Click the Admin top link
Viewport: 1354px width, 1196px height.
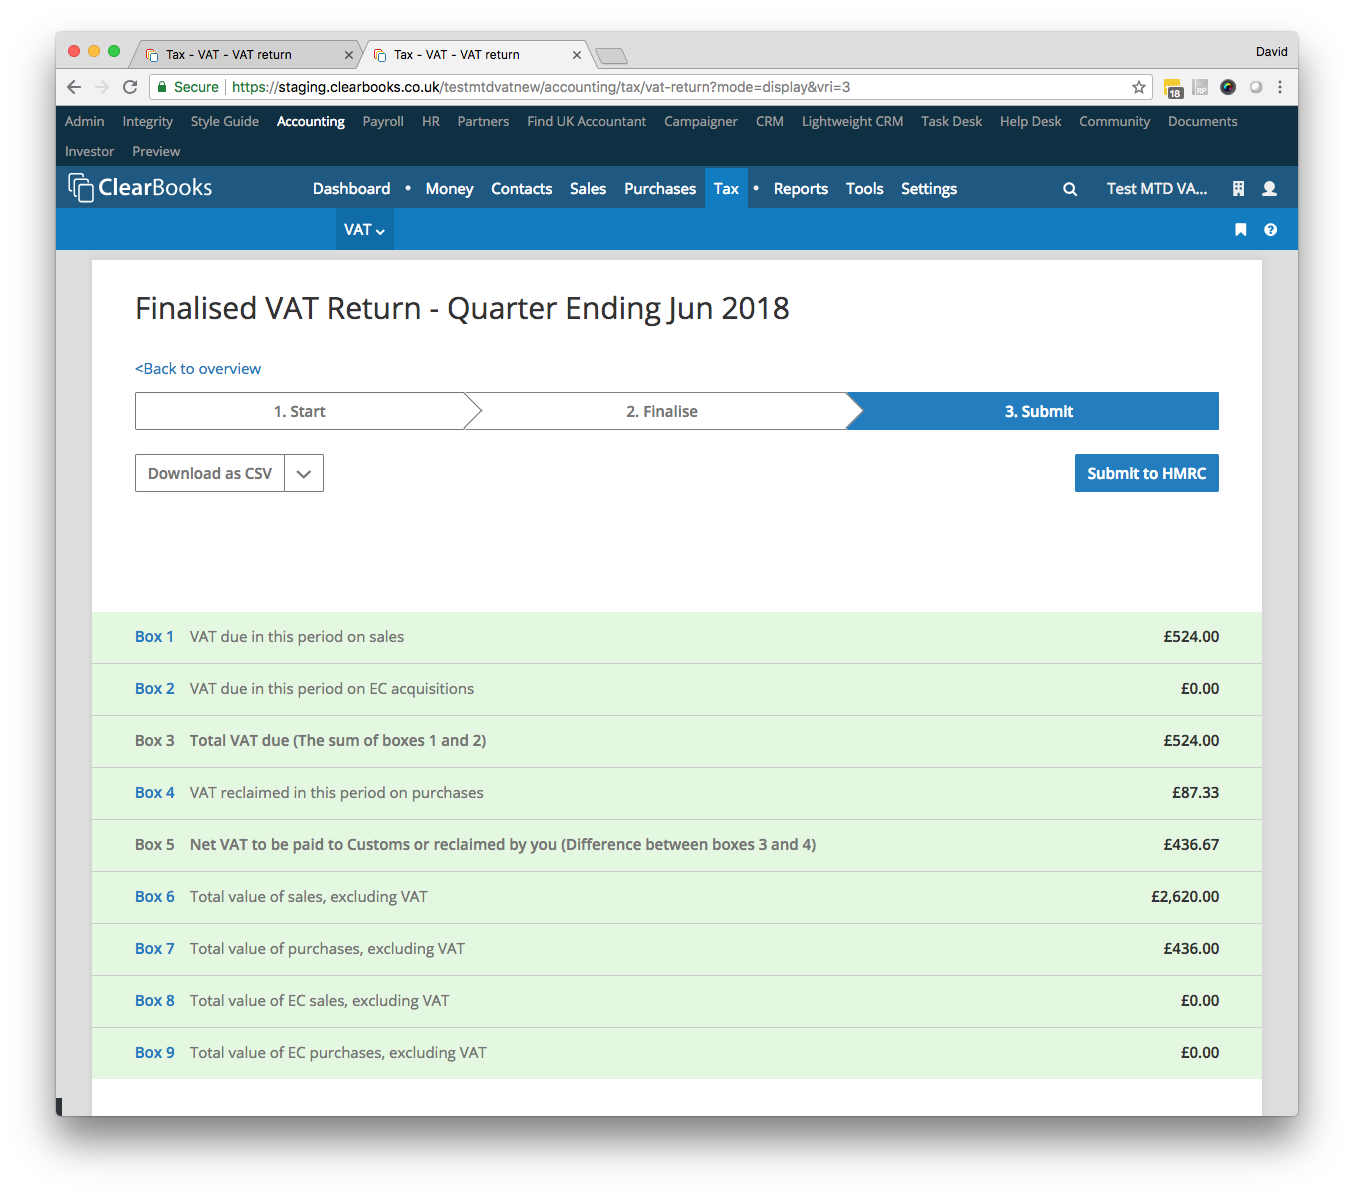(x=85, y=121)
